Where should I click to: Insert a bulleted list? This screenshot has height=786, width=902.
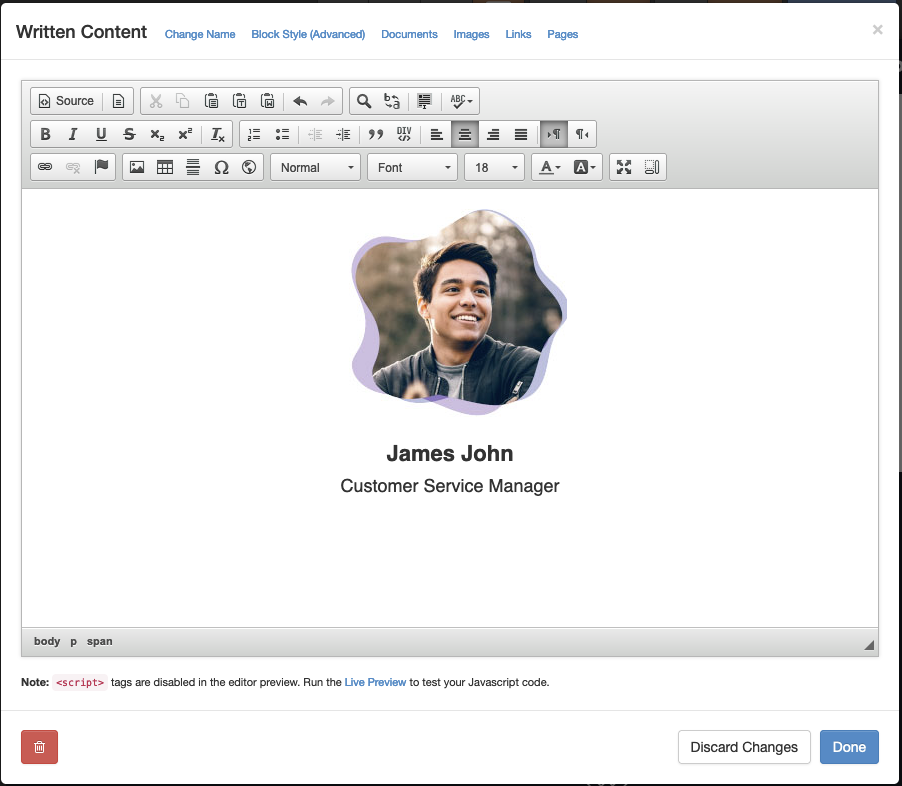point(282,135)
